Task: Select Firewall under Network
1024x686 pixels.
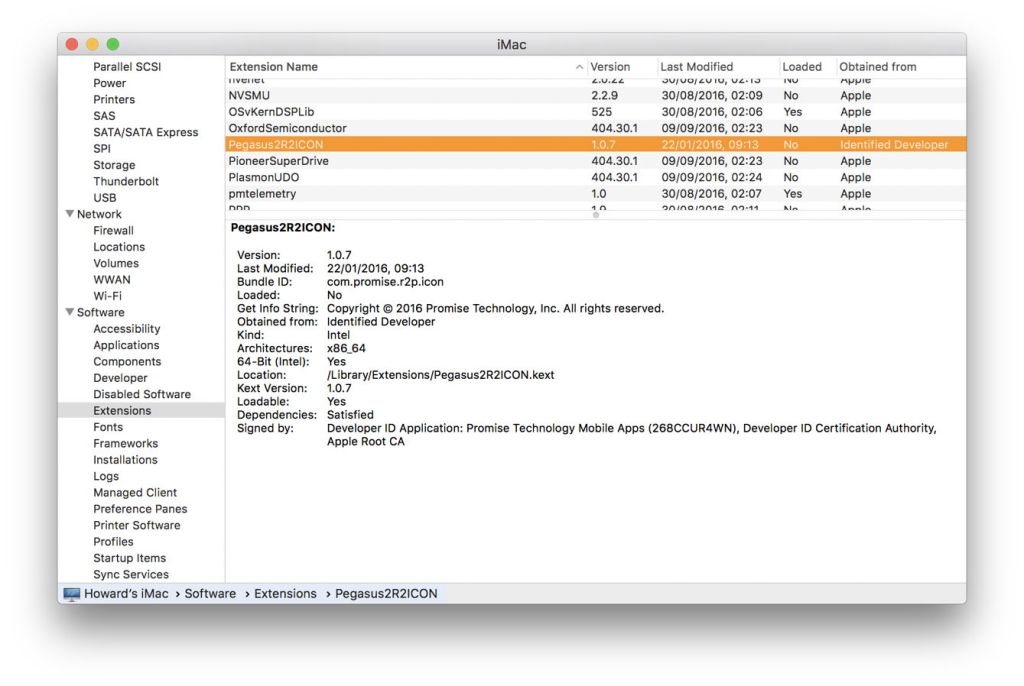Action: 113,230
